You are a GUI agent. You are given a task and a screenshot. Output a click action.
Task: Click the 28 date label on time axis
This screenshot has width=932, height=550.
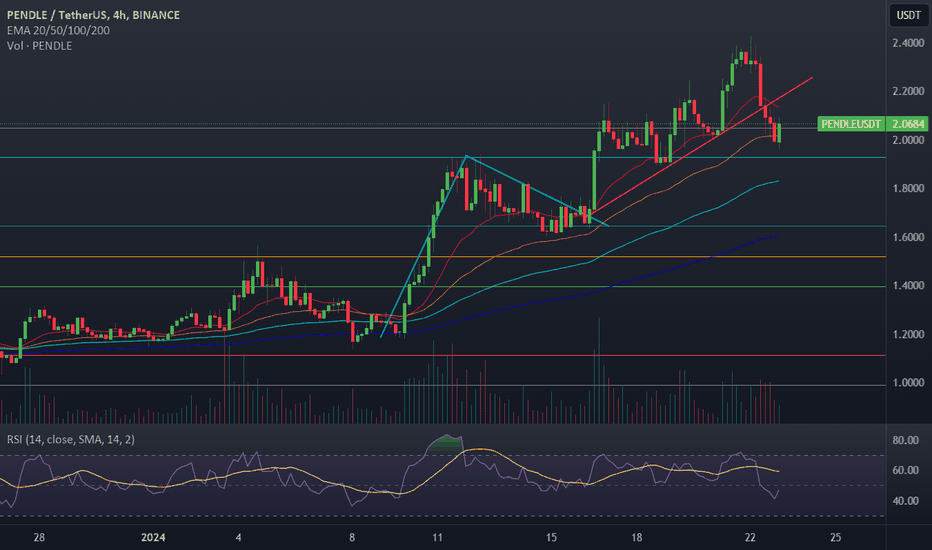click(x=39, y=538)
